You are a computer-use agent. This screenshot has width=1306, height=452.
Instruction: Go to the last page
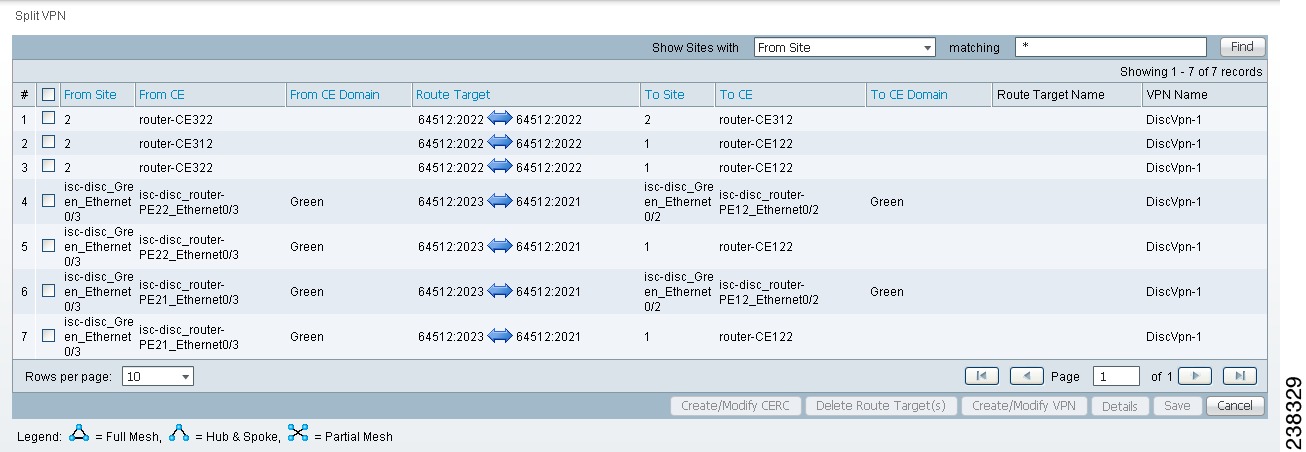1239,376
